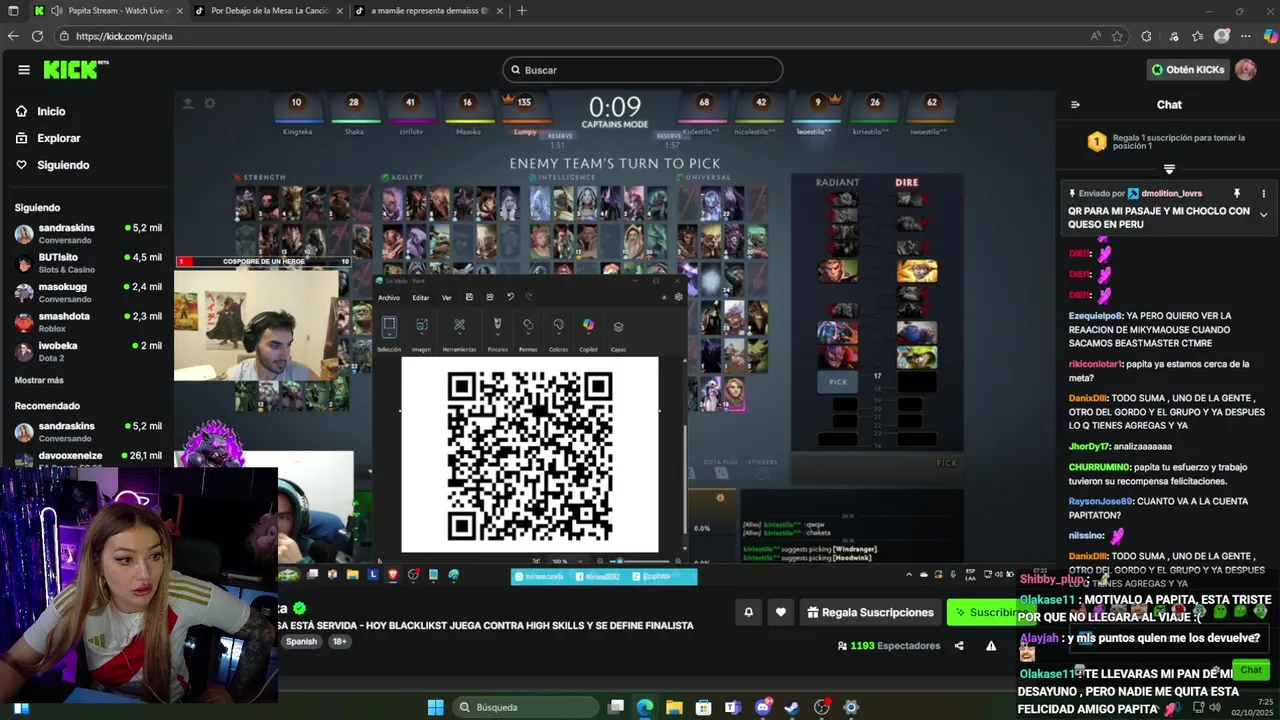
Task: Click the 18+ tag
Action: (x=339, y=641)
